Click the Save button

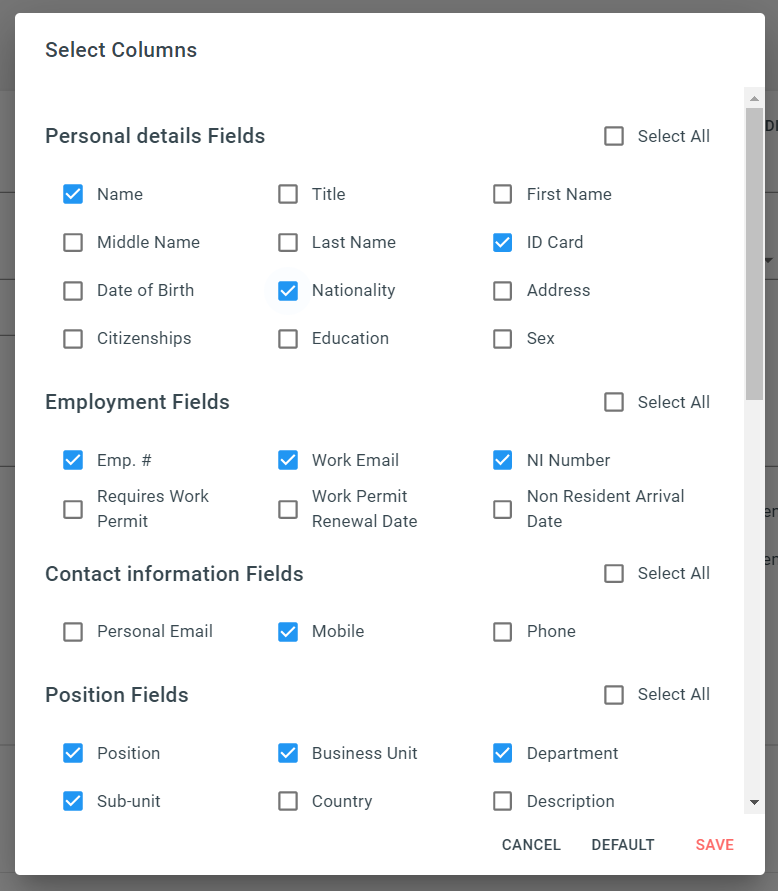pos(714,845)
